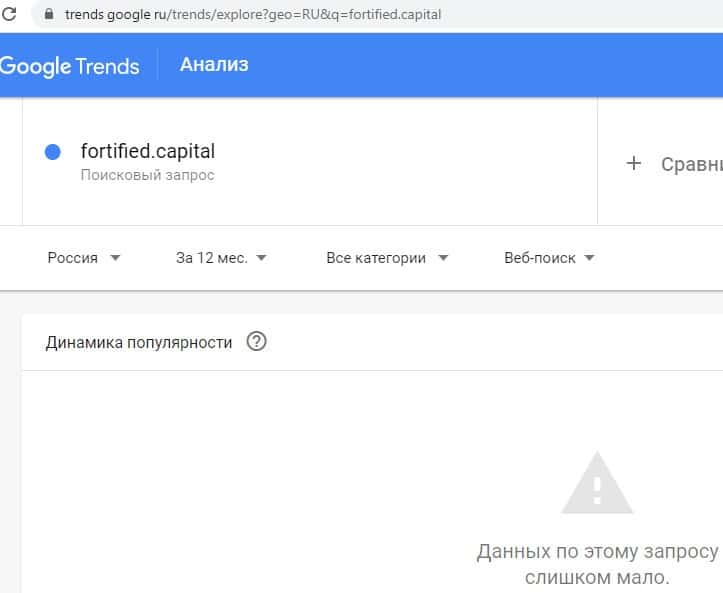Click the plus icon beside Сравнить
This screenshot has width=723, height=593.
click(633, 164)
